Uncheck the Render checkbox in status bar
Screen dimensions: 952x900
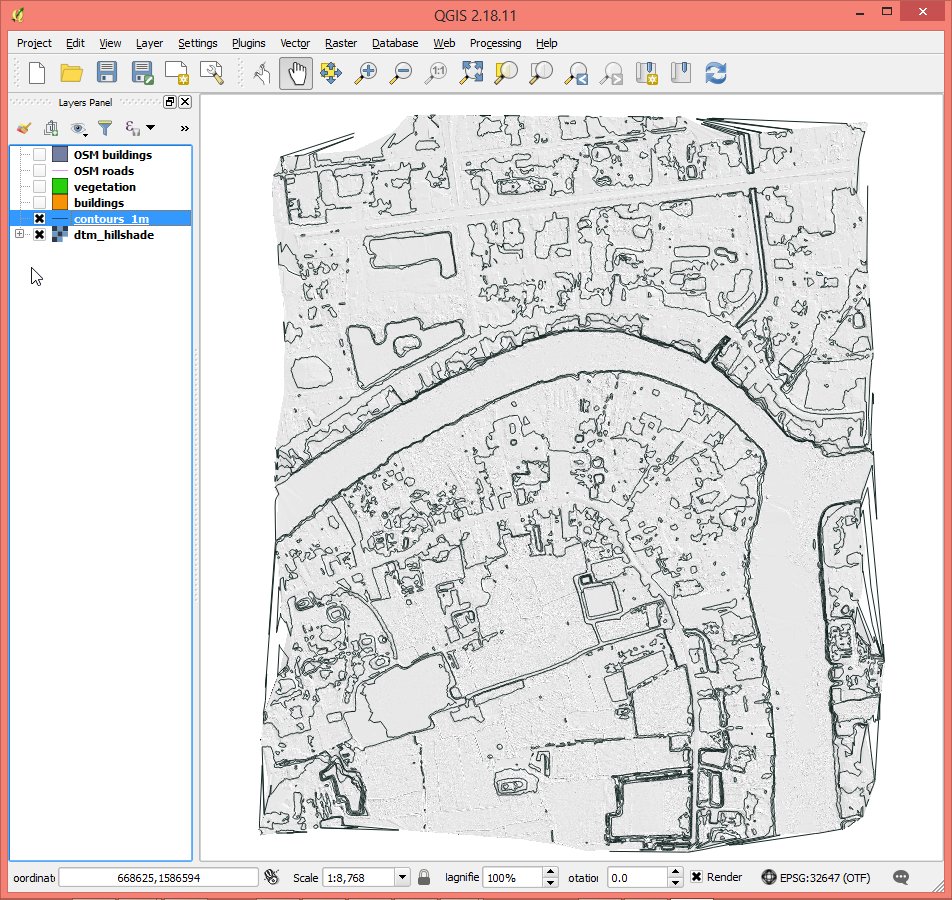pos(697,877)
